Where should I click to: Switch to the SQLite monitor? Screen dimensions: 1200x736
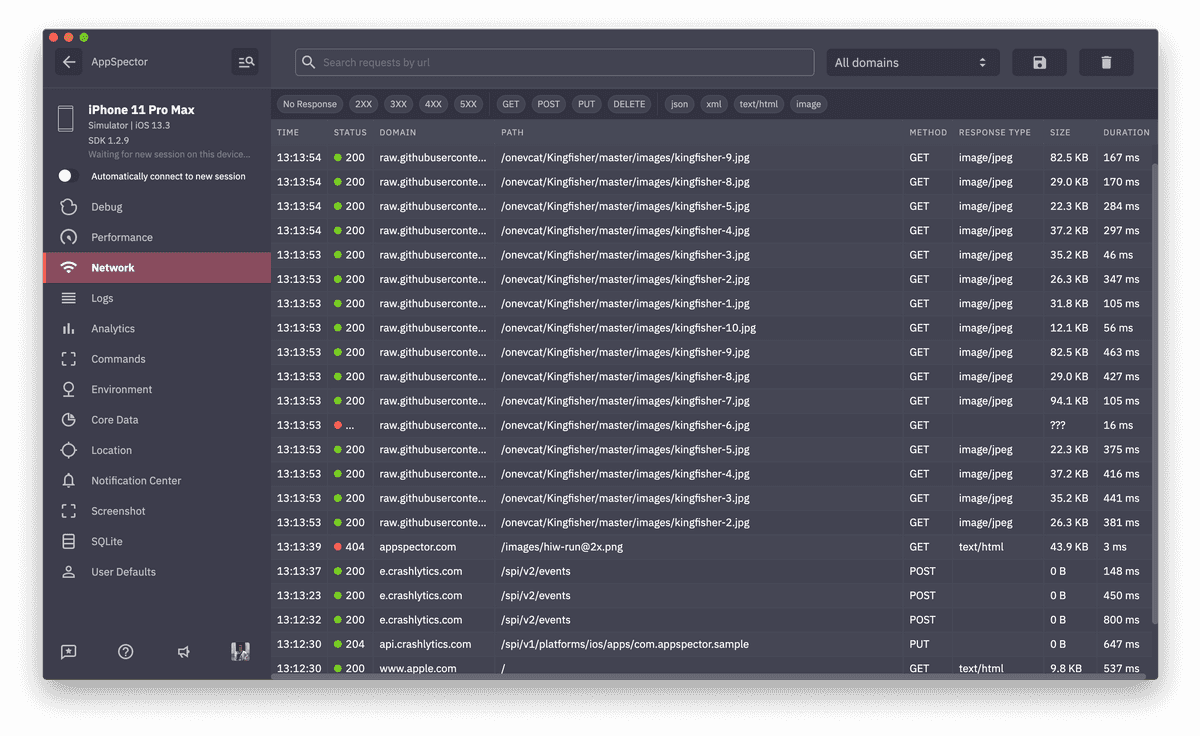click(107, 542)
